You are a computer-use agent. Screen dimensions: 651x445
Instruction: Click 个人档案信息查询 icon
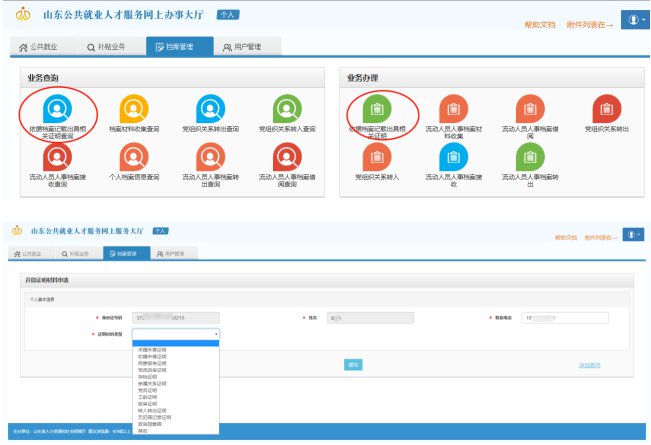[134, 158]
